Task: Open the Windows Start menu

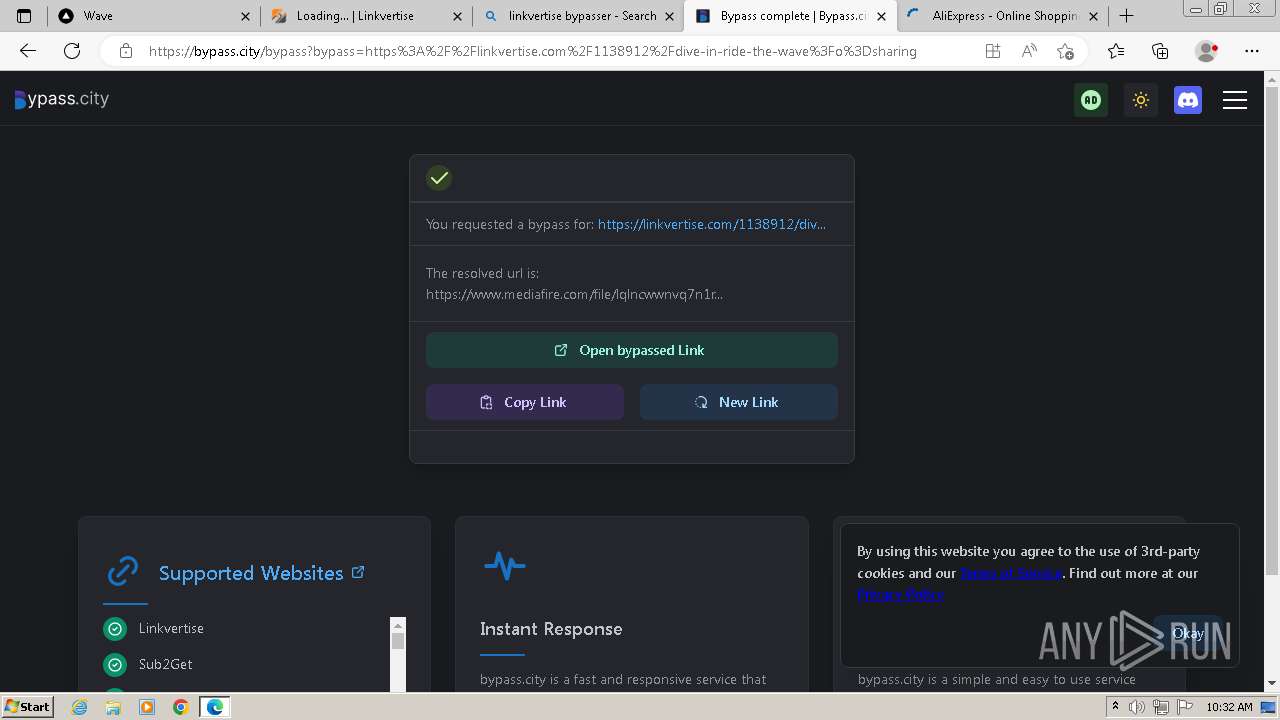Action: point(28,706)
